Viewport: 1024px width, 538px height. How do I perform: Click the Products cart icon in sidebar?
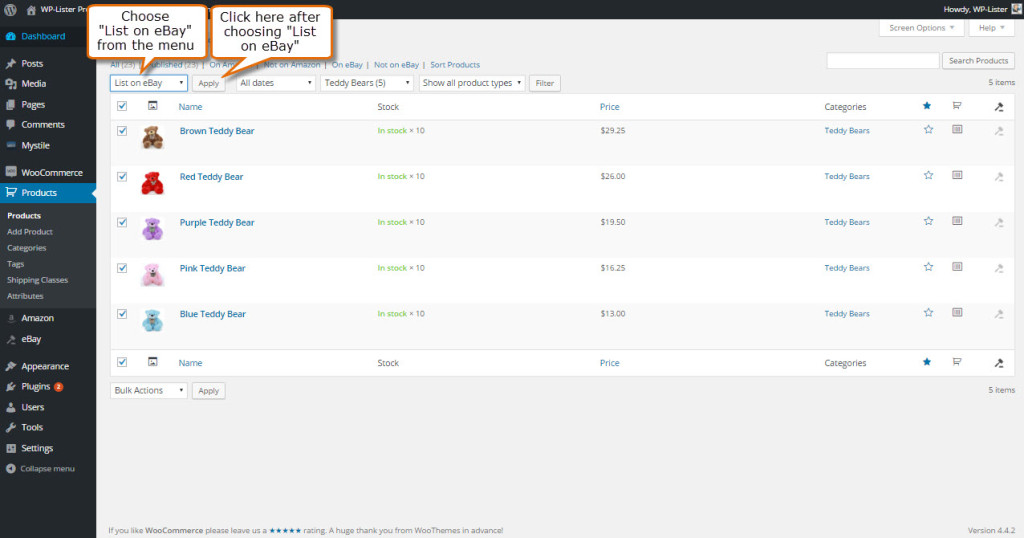11,193
